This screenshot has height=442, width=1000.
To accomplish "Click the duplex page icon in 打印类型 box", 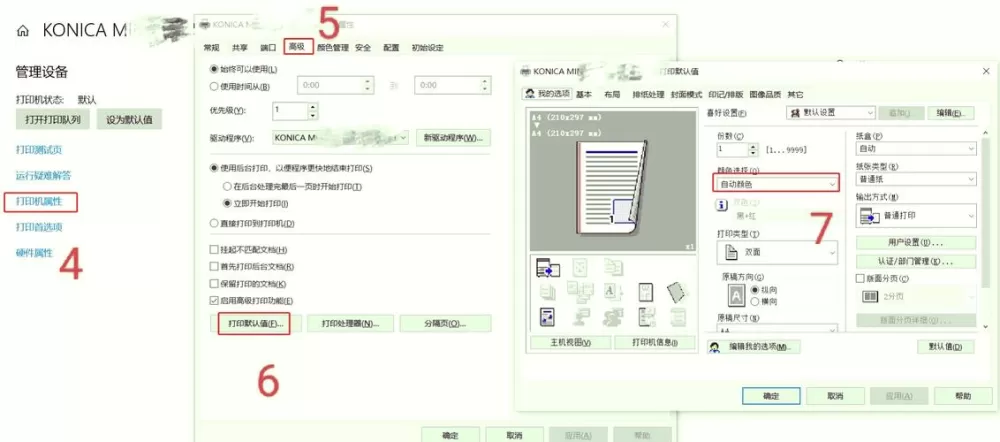I will pyautogui.click(x=731, y=252).
